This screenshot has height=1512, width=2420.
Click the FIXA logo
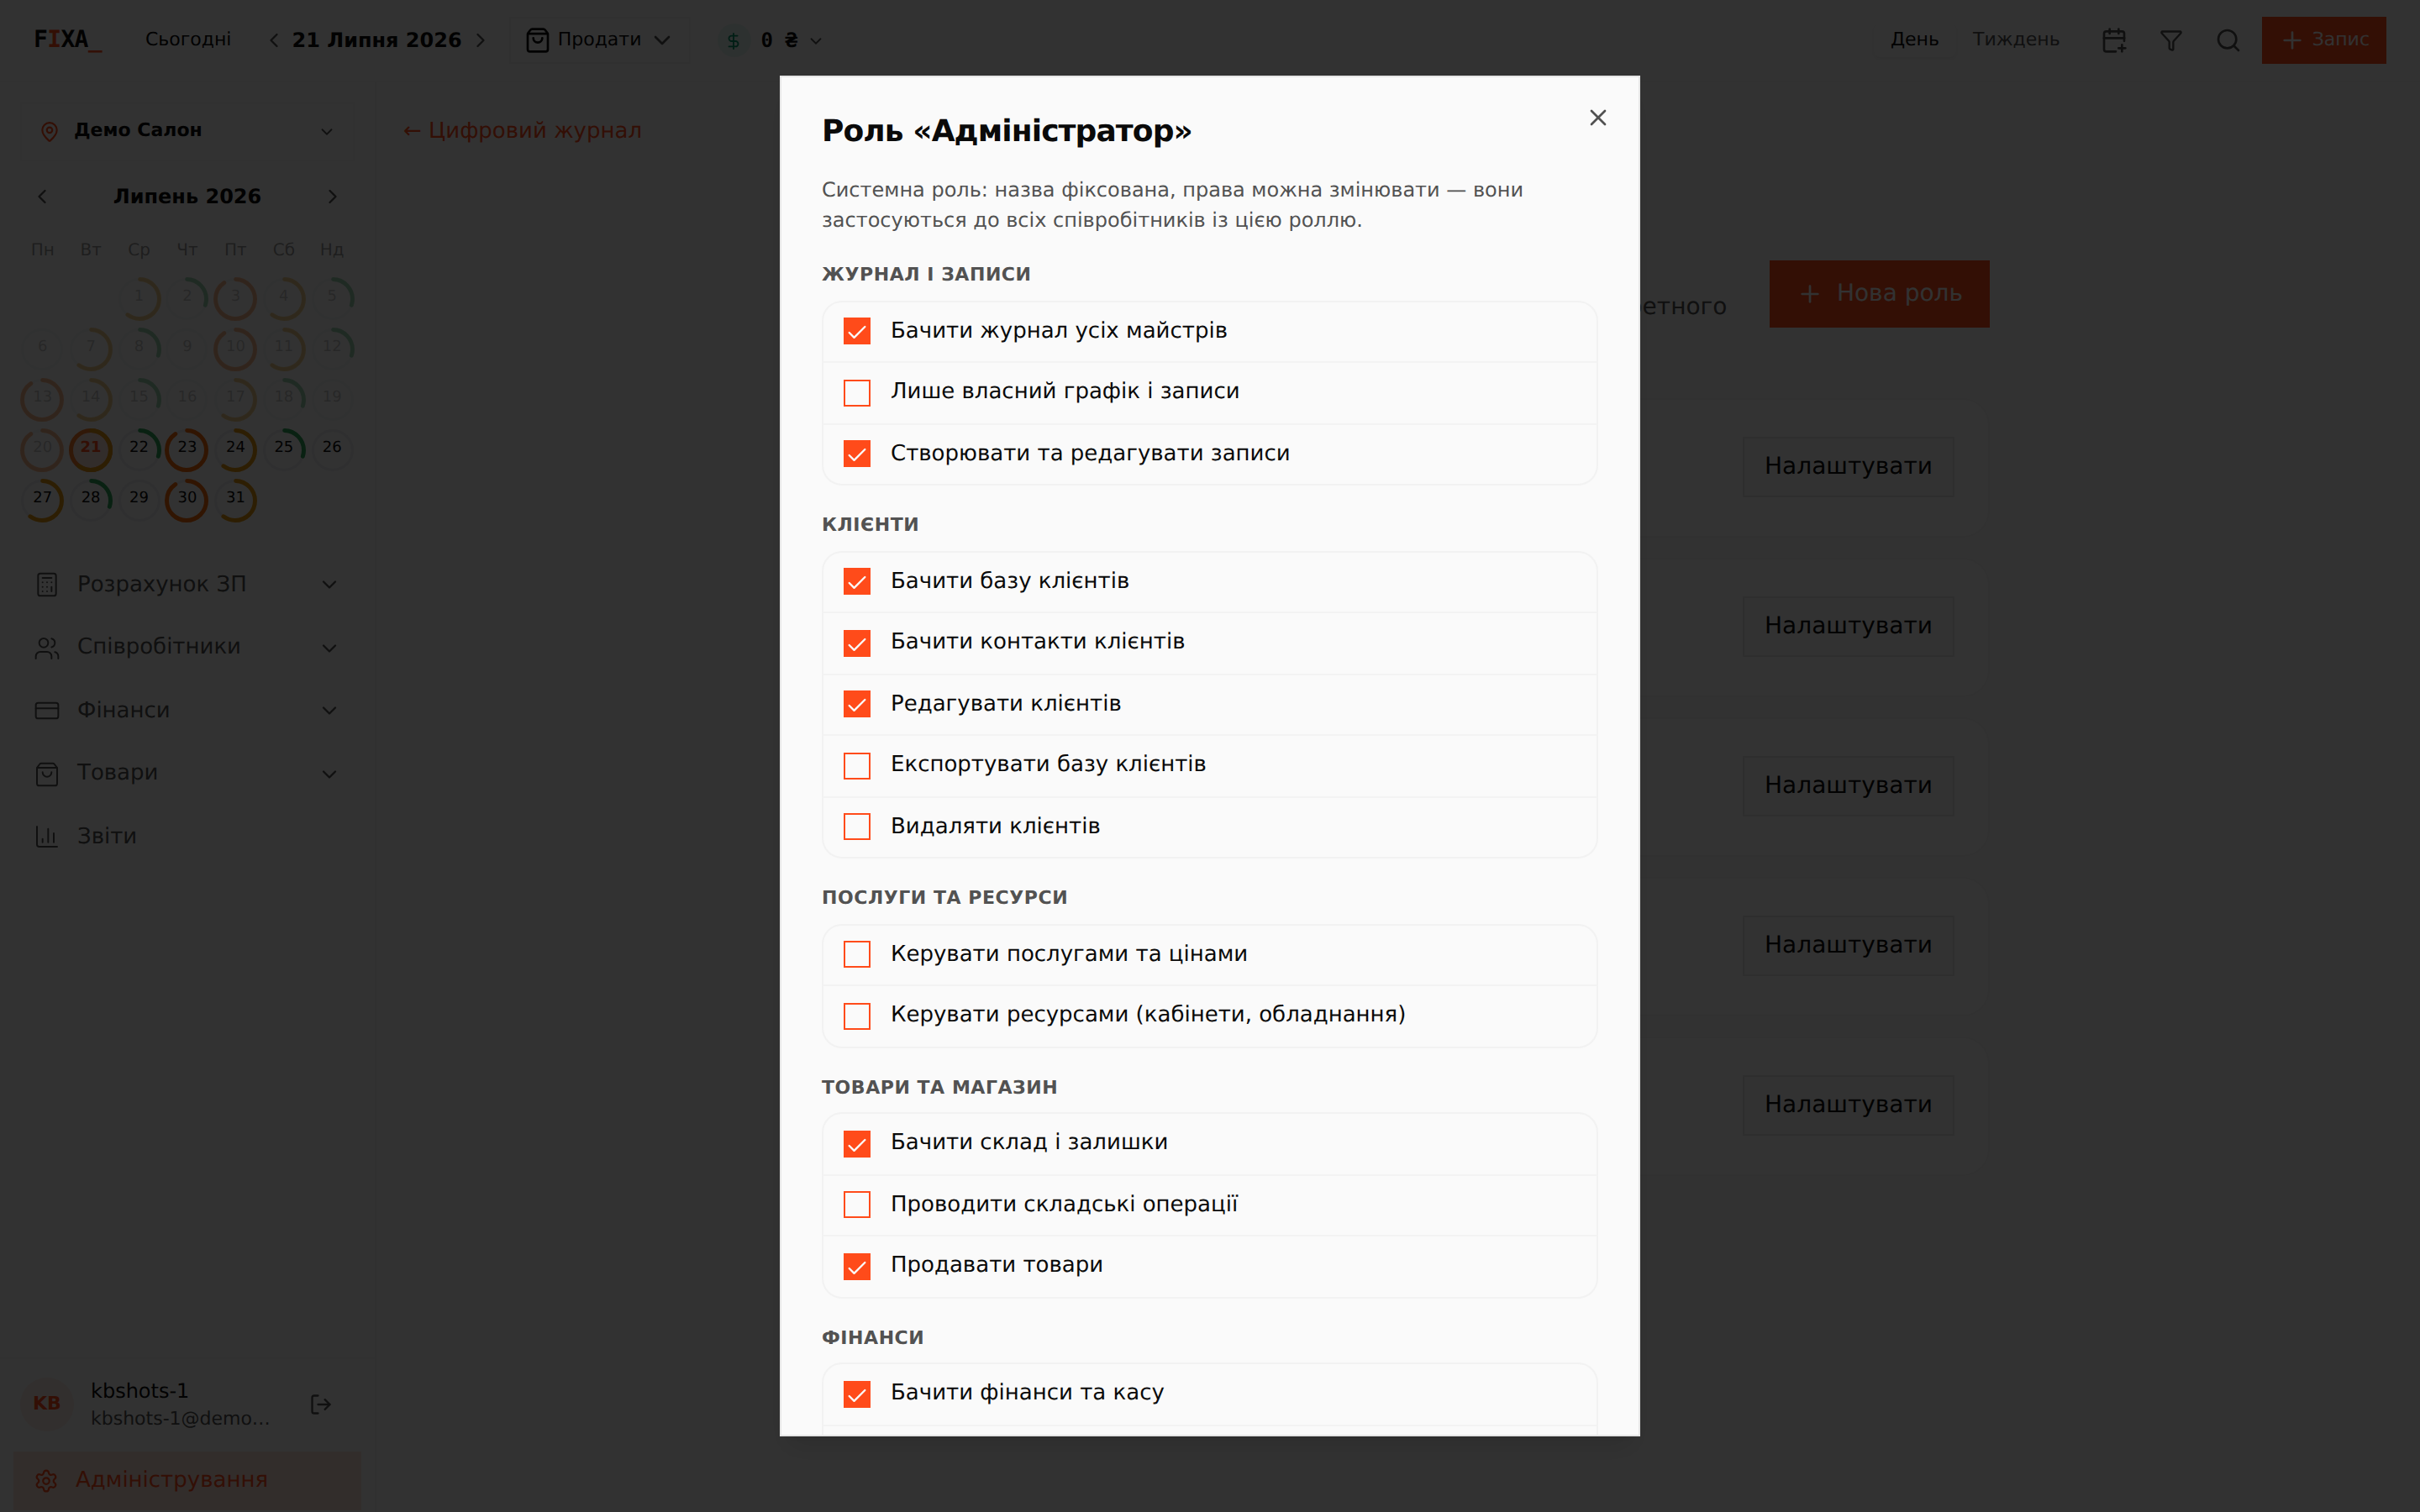(x=67, y=40)
